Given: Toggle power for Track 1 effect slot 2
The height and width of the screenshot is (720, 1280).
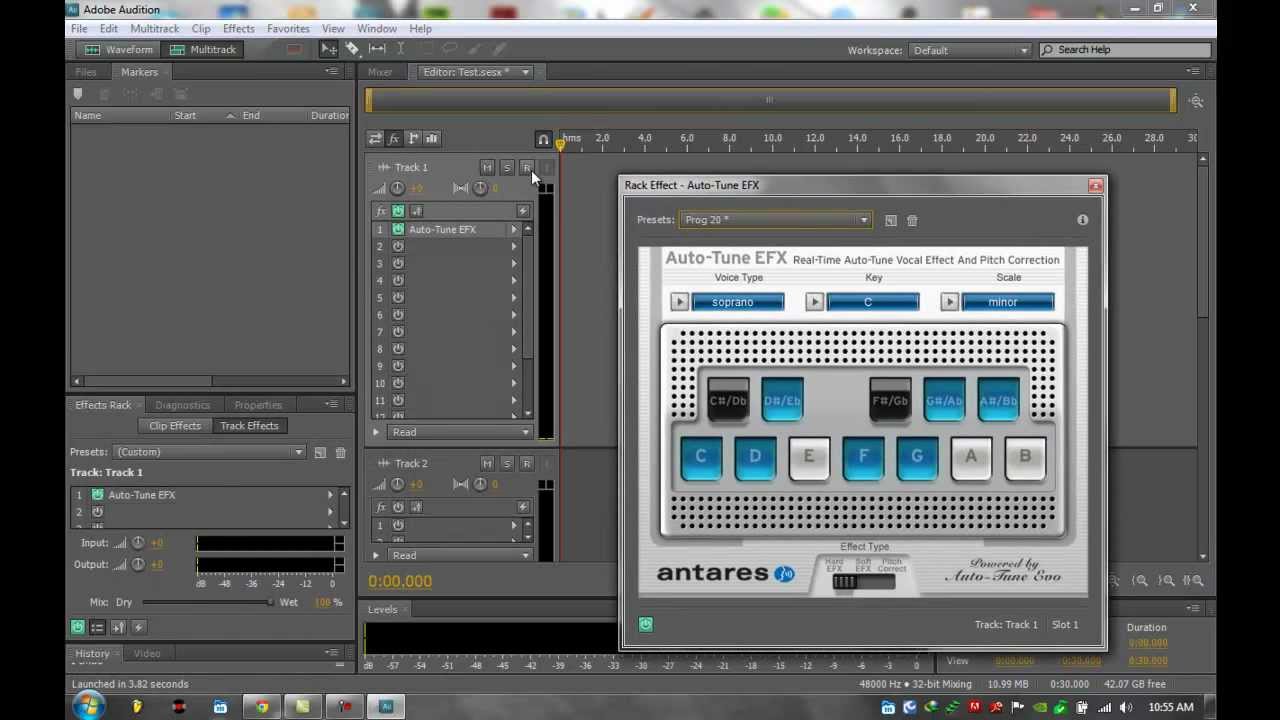Looking at the screenshot, I should click(398, 246).
